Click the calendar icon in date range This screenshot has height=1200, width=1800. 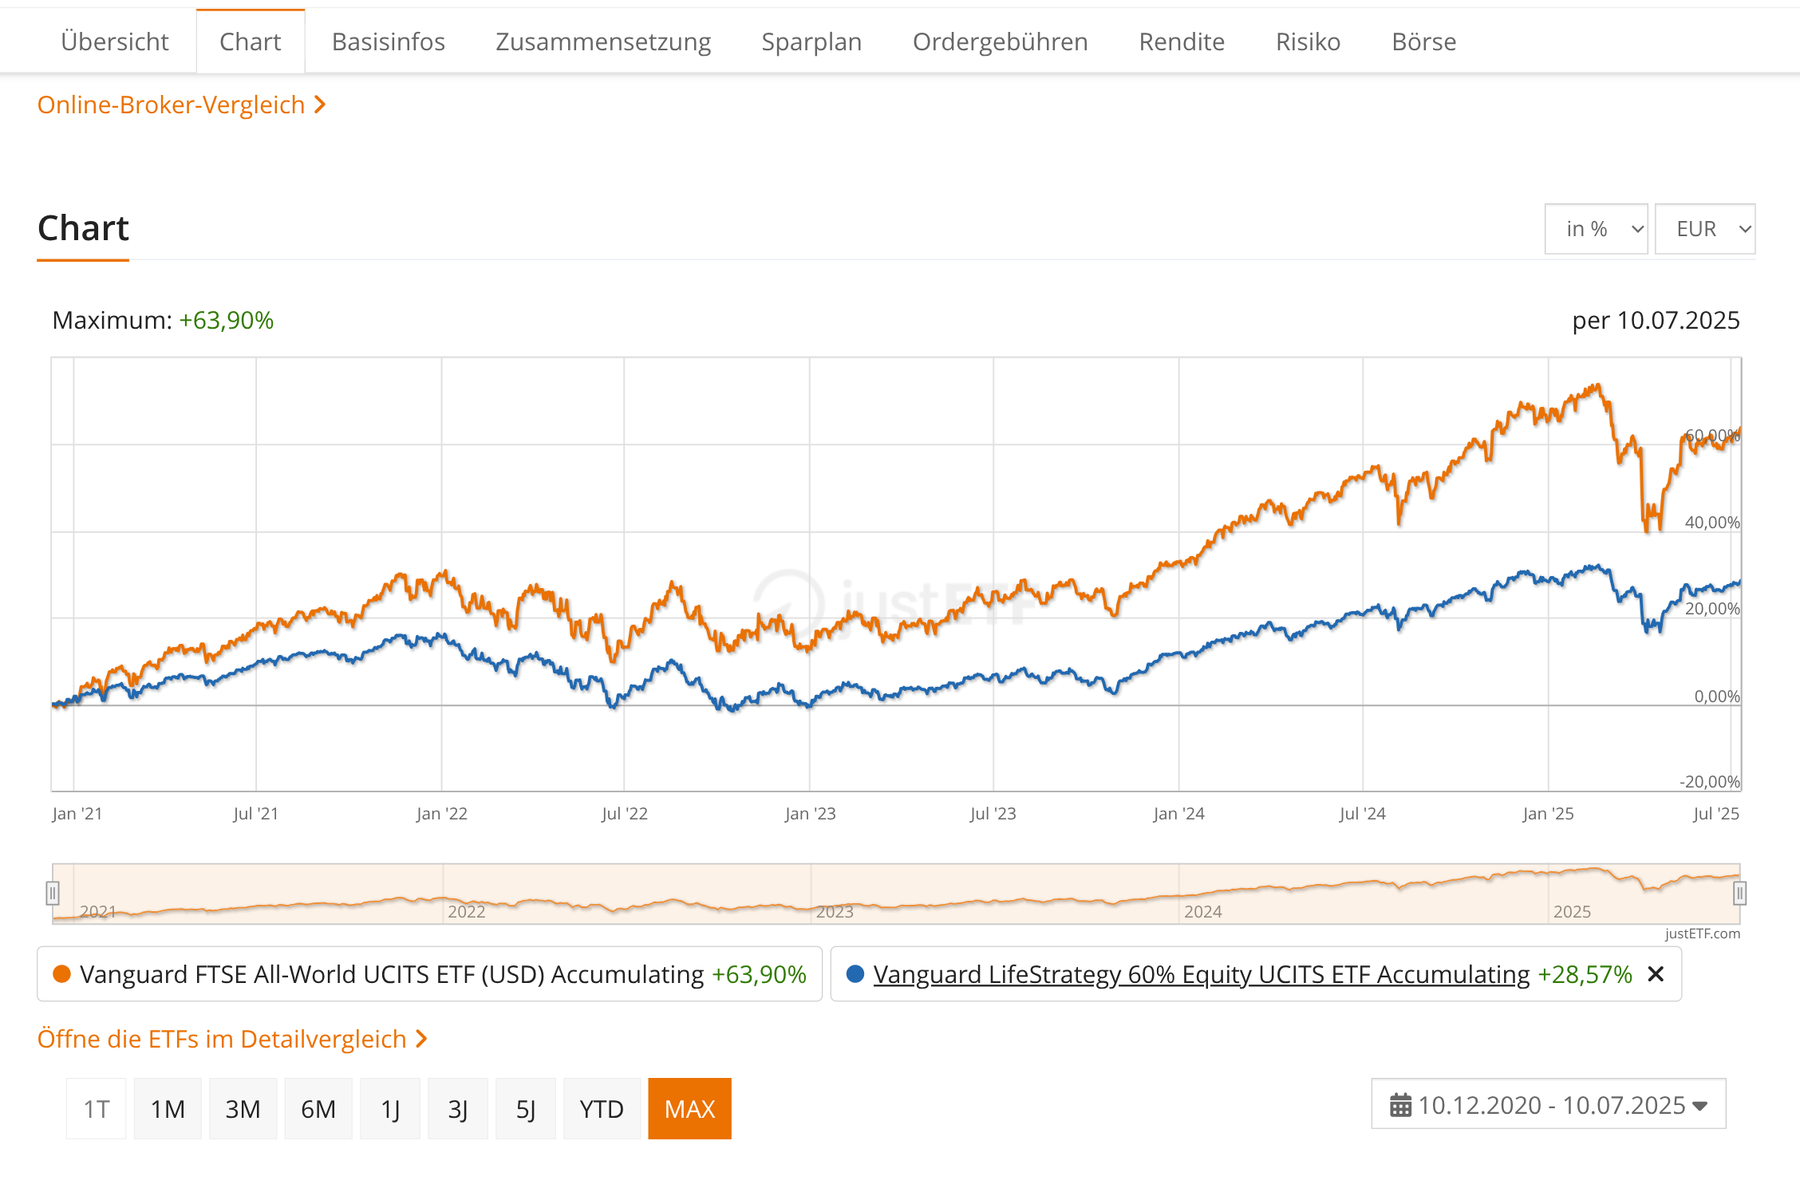(1400, 1105)
